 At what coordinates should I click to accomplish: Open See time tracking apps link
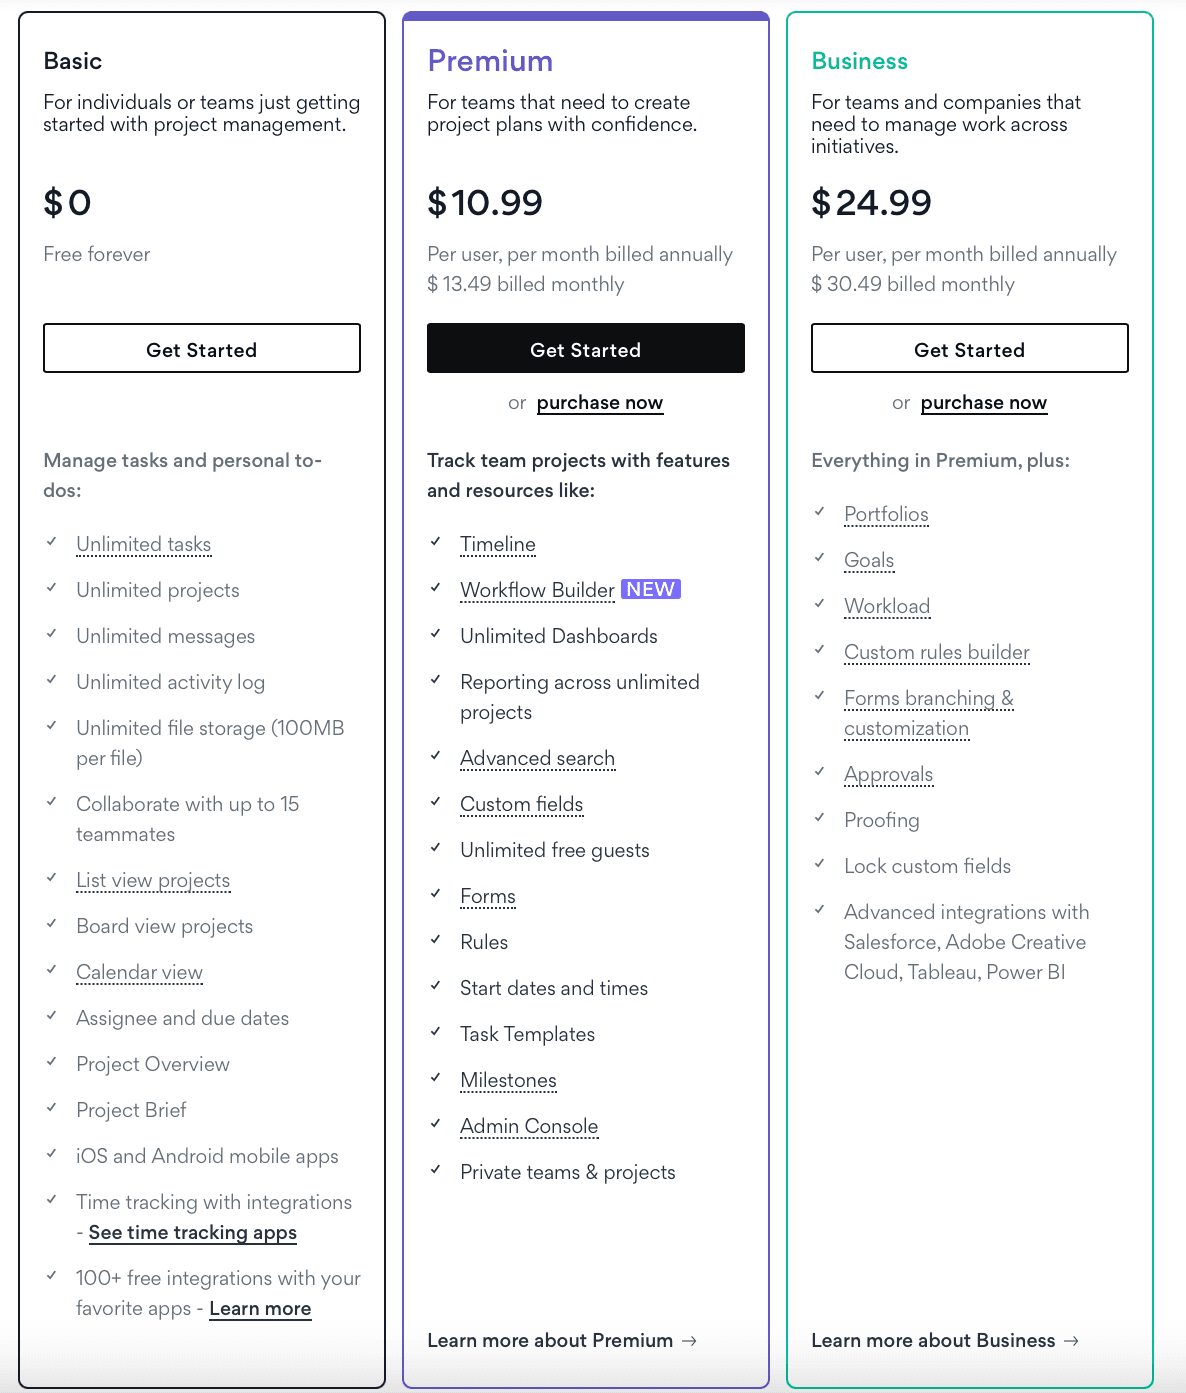192,1233
